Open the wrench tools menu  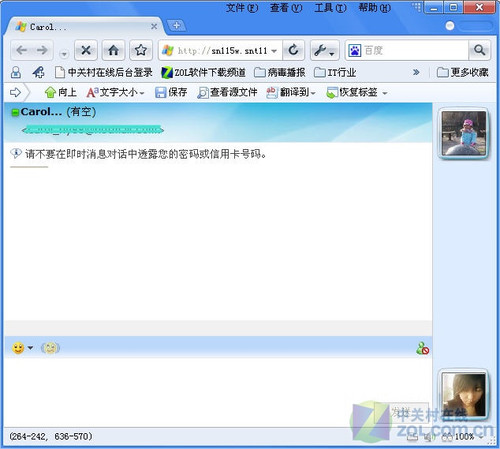[x=324, y=50]
